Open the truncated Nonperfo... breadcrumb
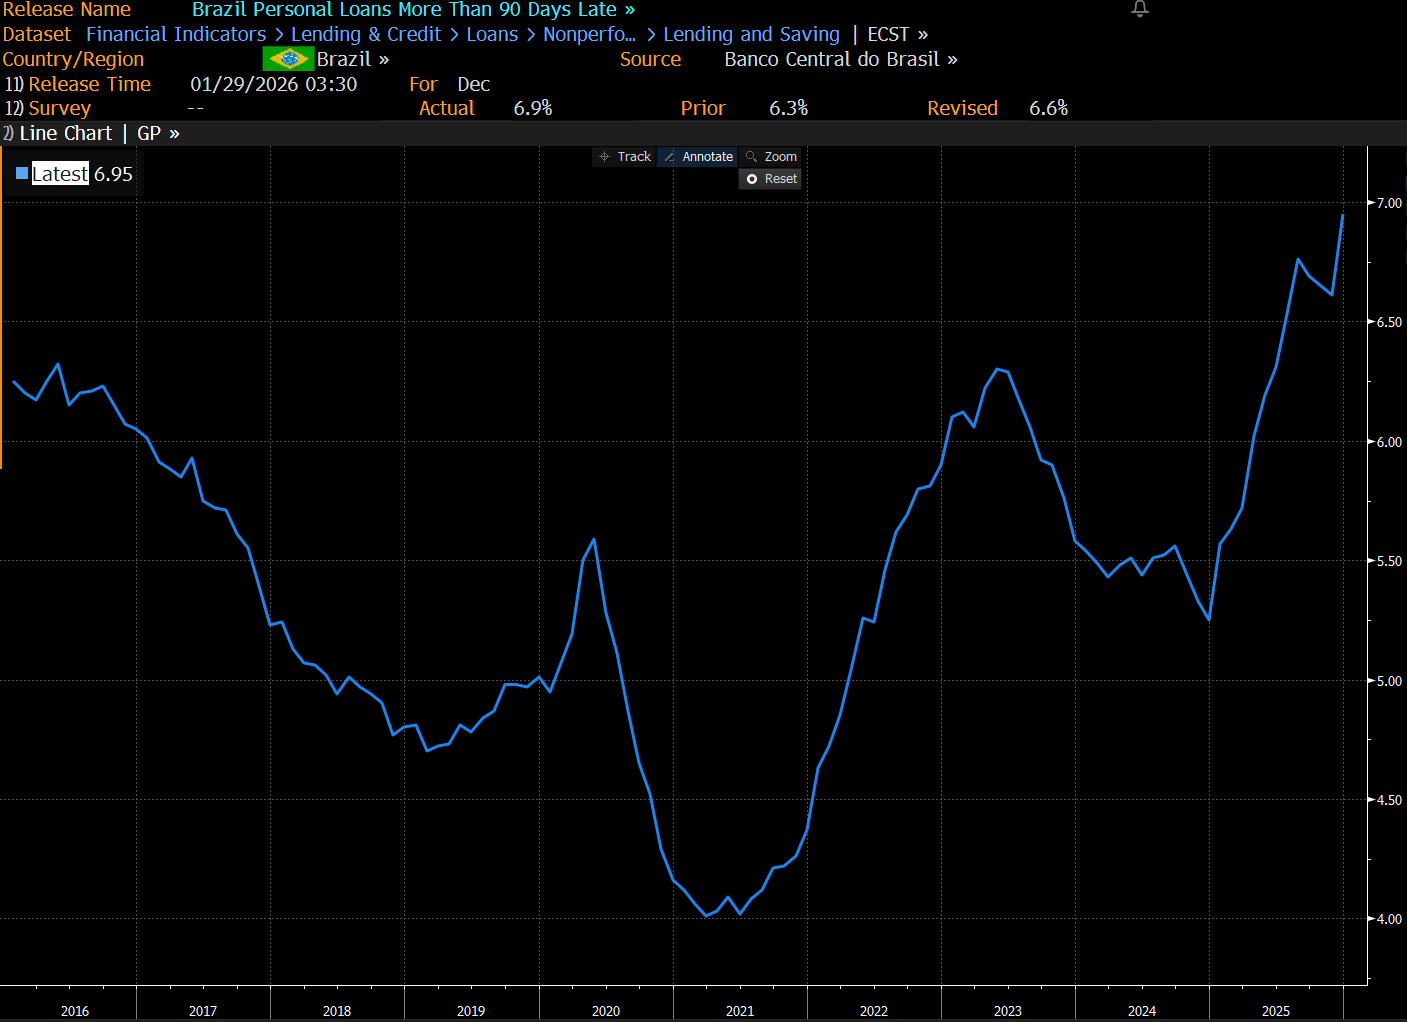Screen dimensions: 1407x1022 click(589, 34)
